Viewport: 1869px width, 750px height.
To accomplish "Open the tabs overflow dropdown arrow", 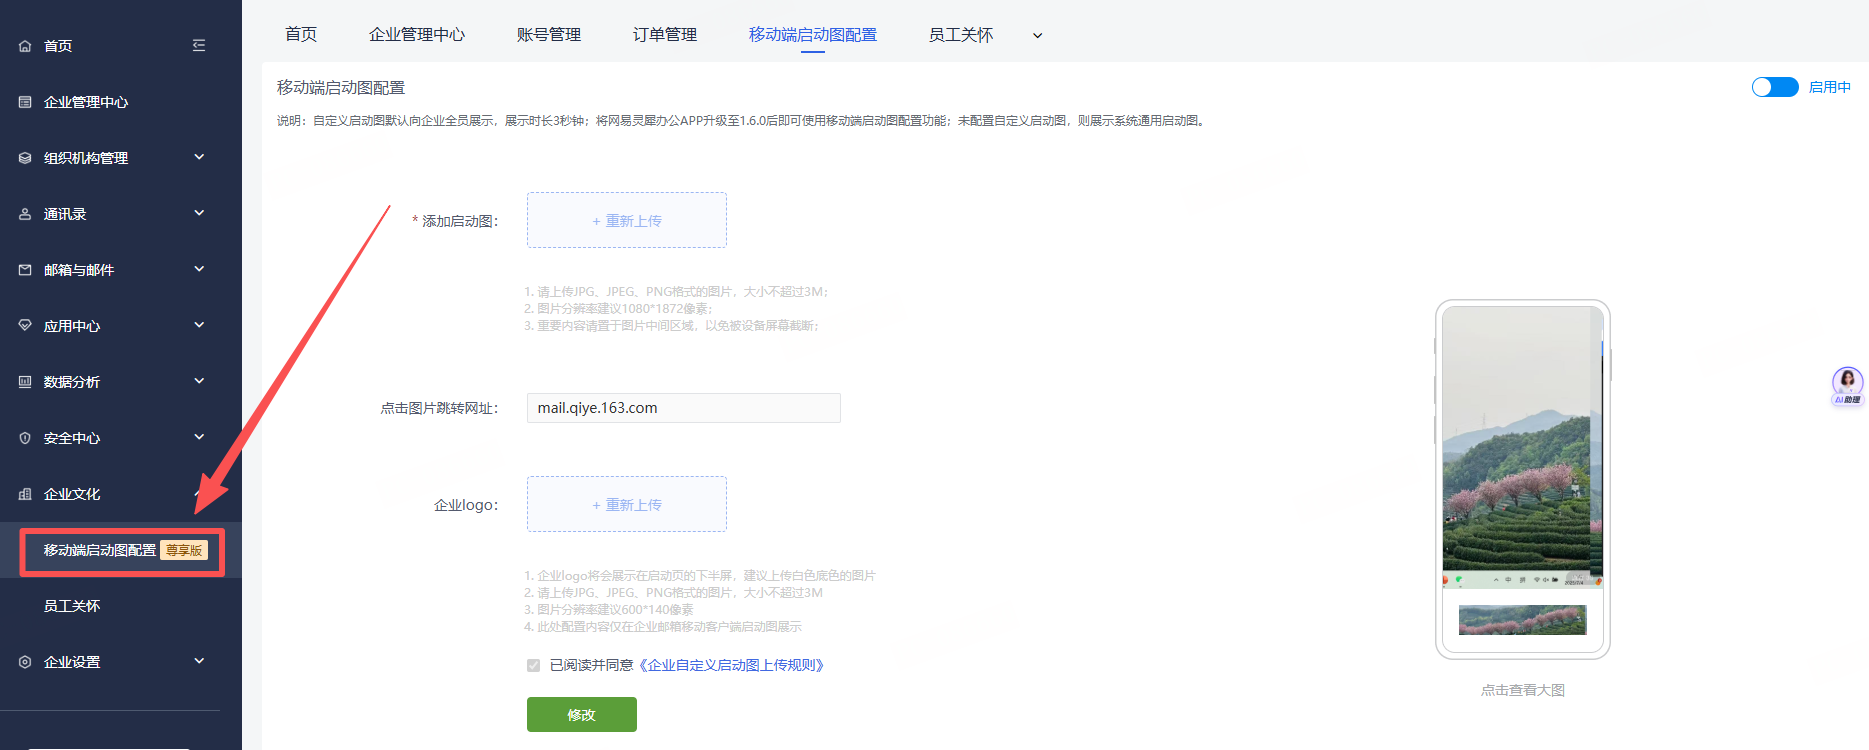I will tap(1038, 36).
